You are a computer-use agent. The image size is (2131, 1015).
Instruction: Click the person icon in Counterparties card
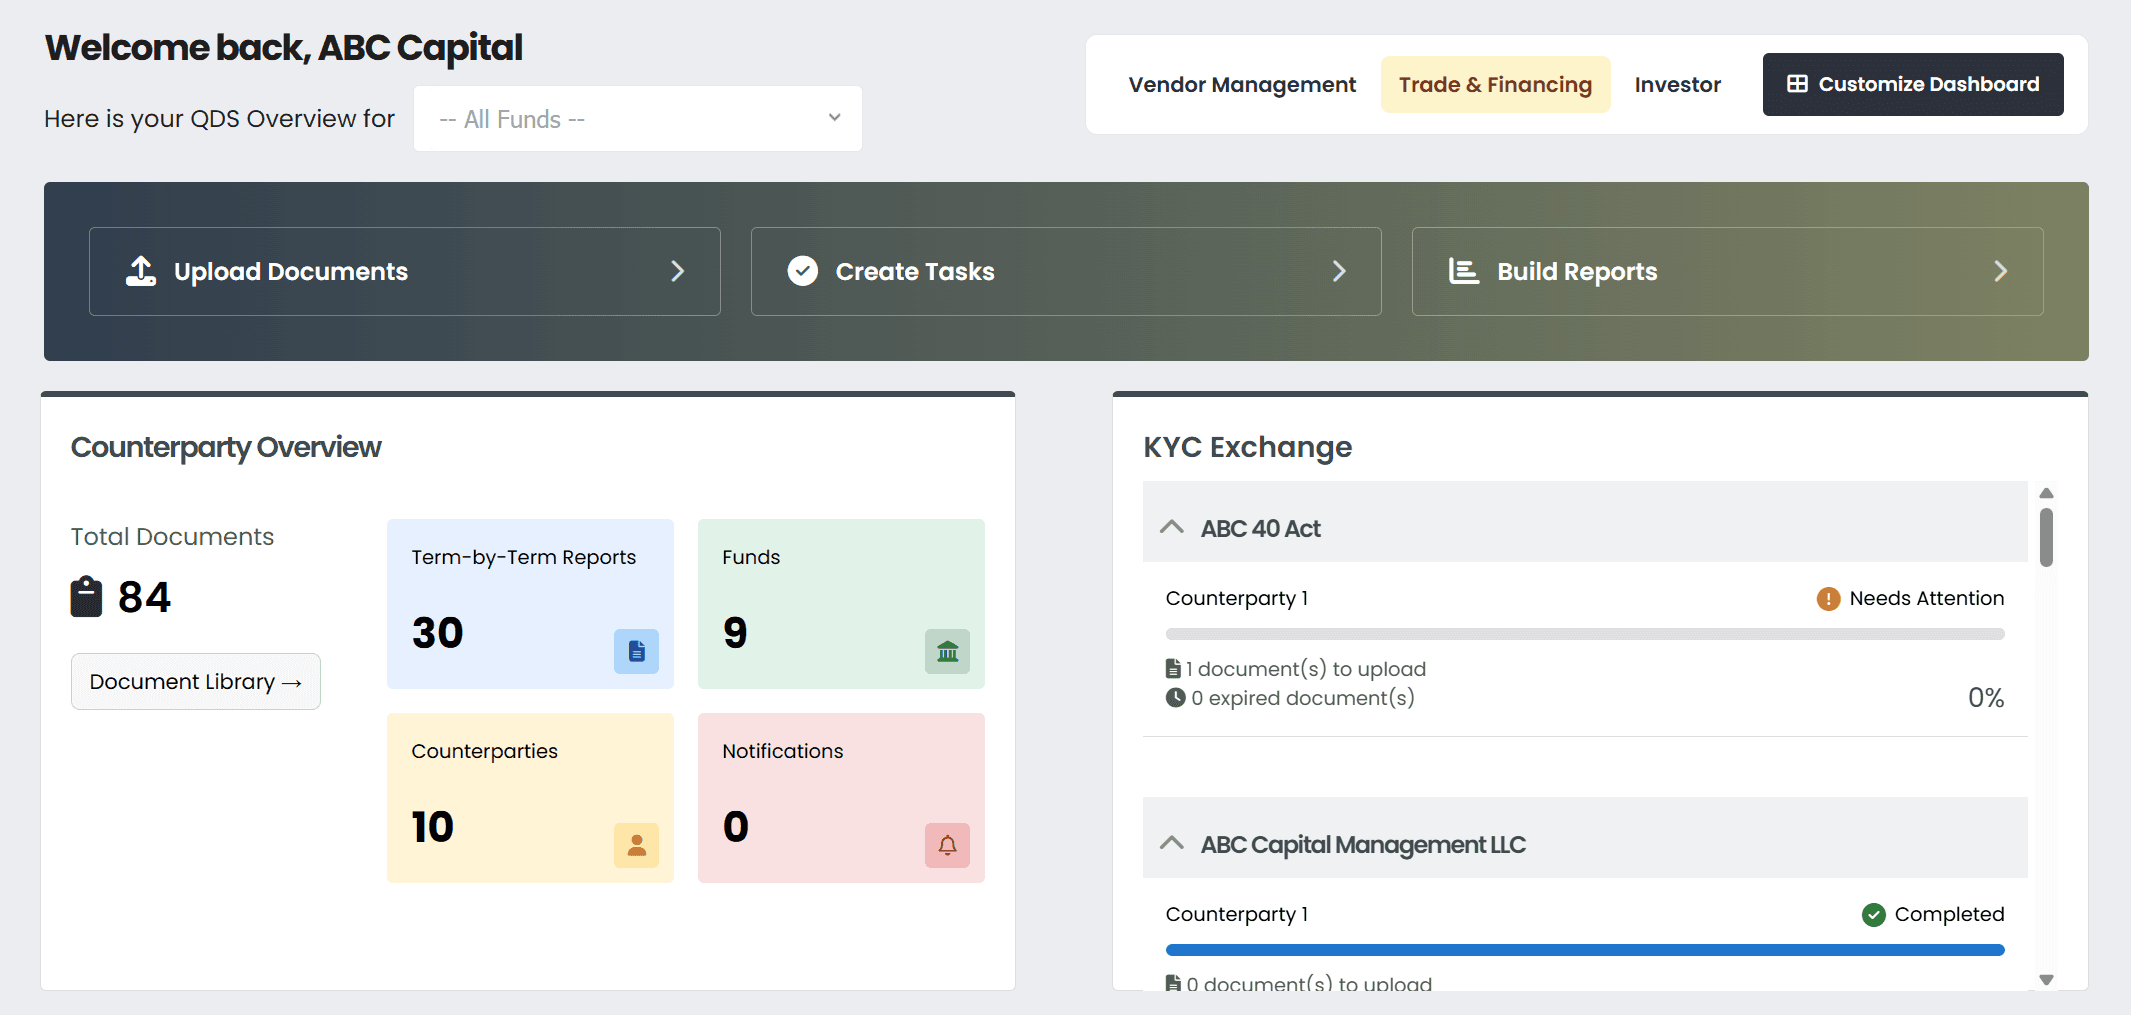(x=636, y=845)
